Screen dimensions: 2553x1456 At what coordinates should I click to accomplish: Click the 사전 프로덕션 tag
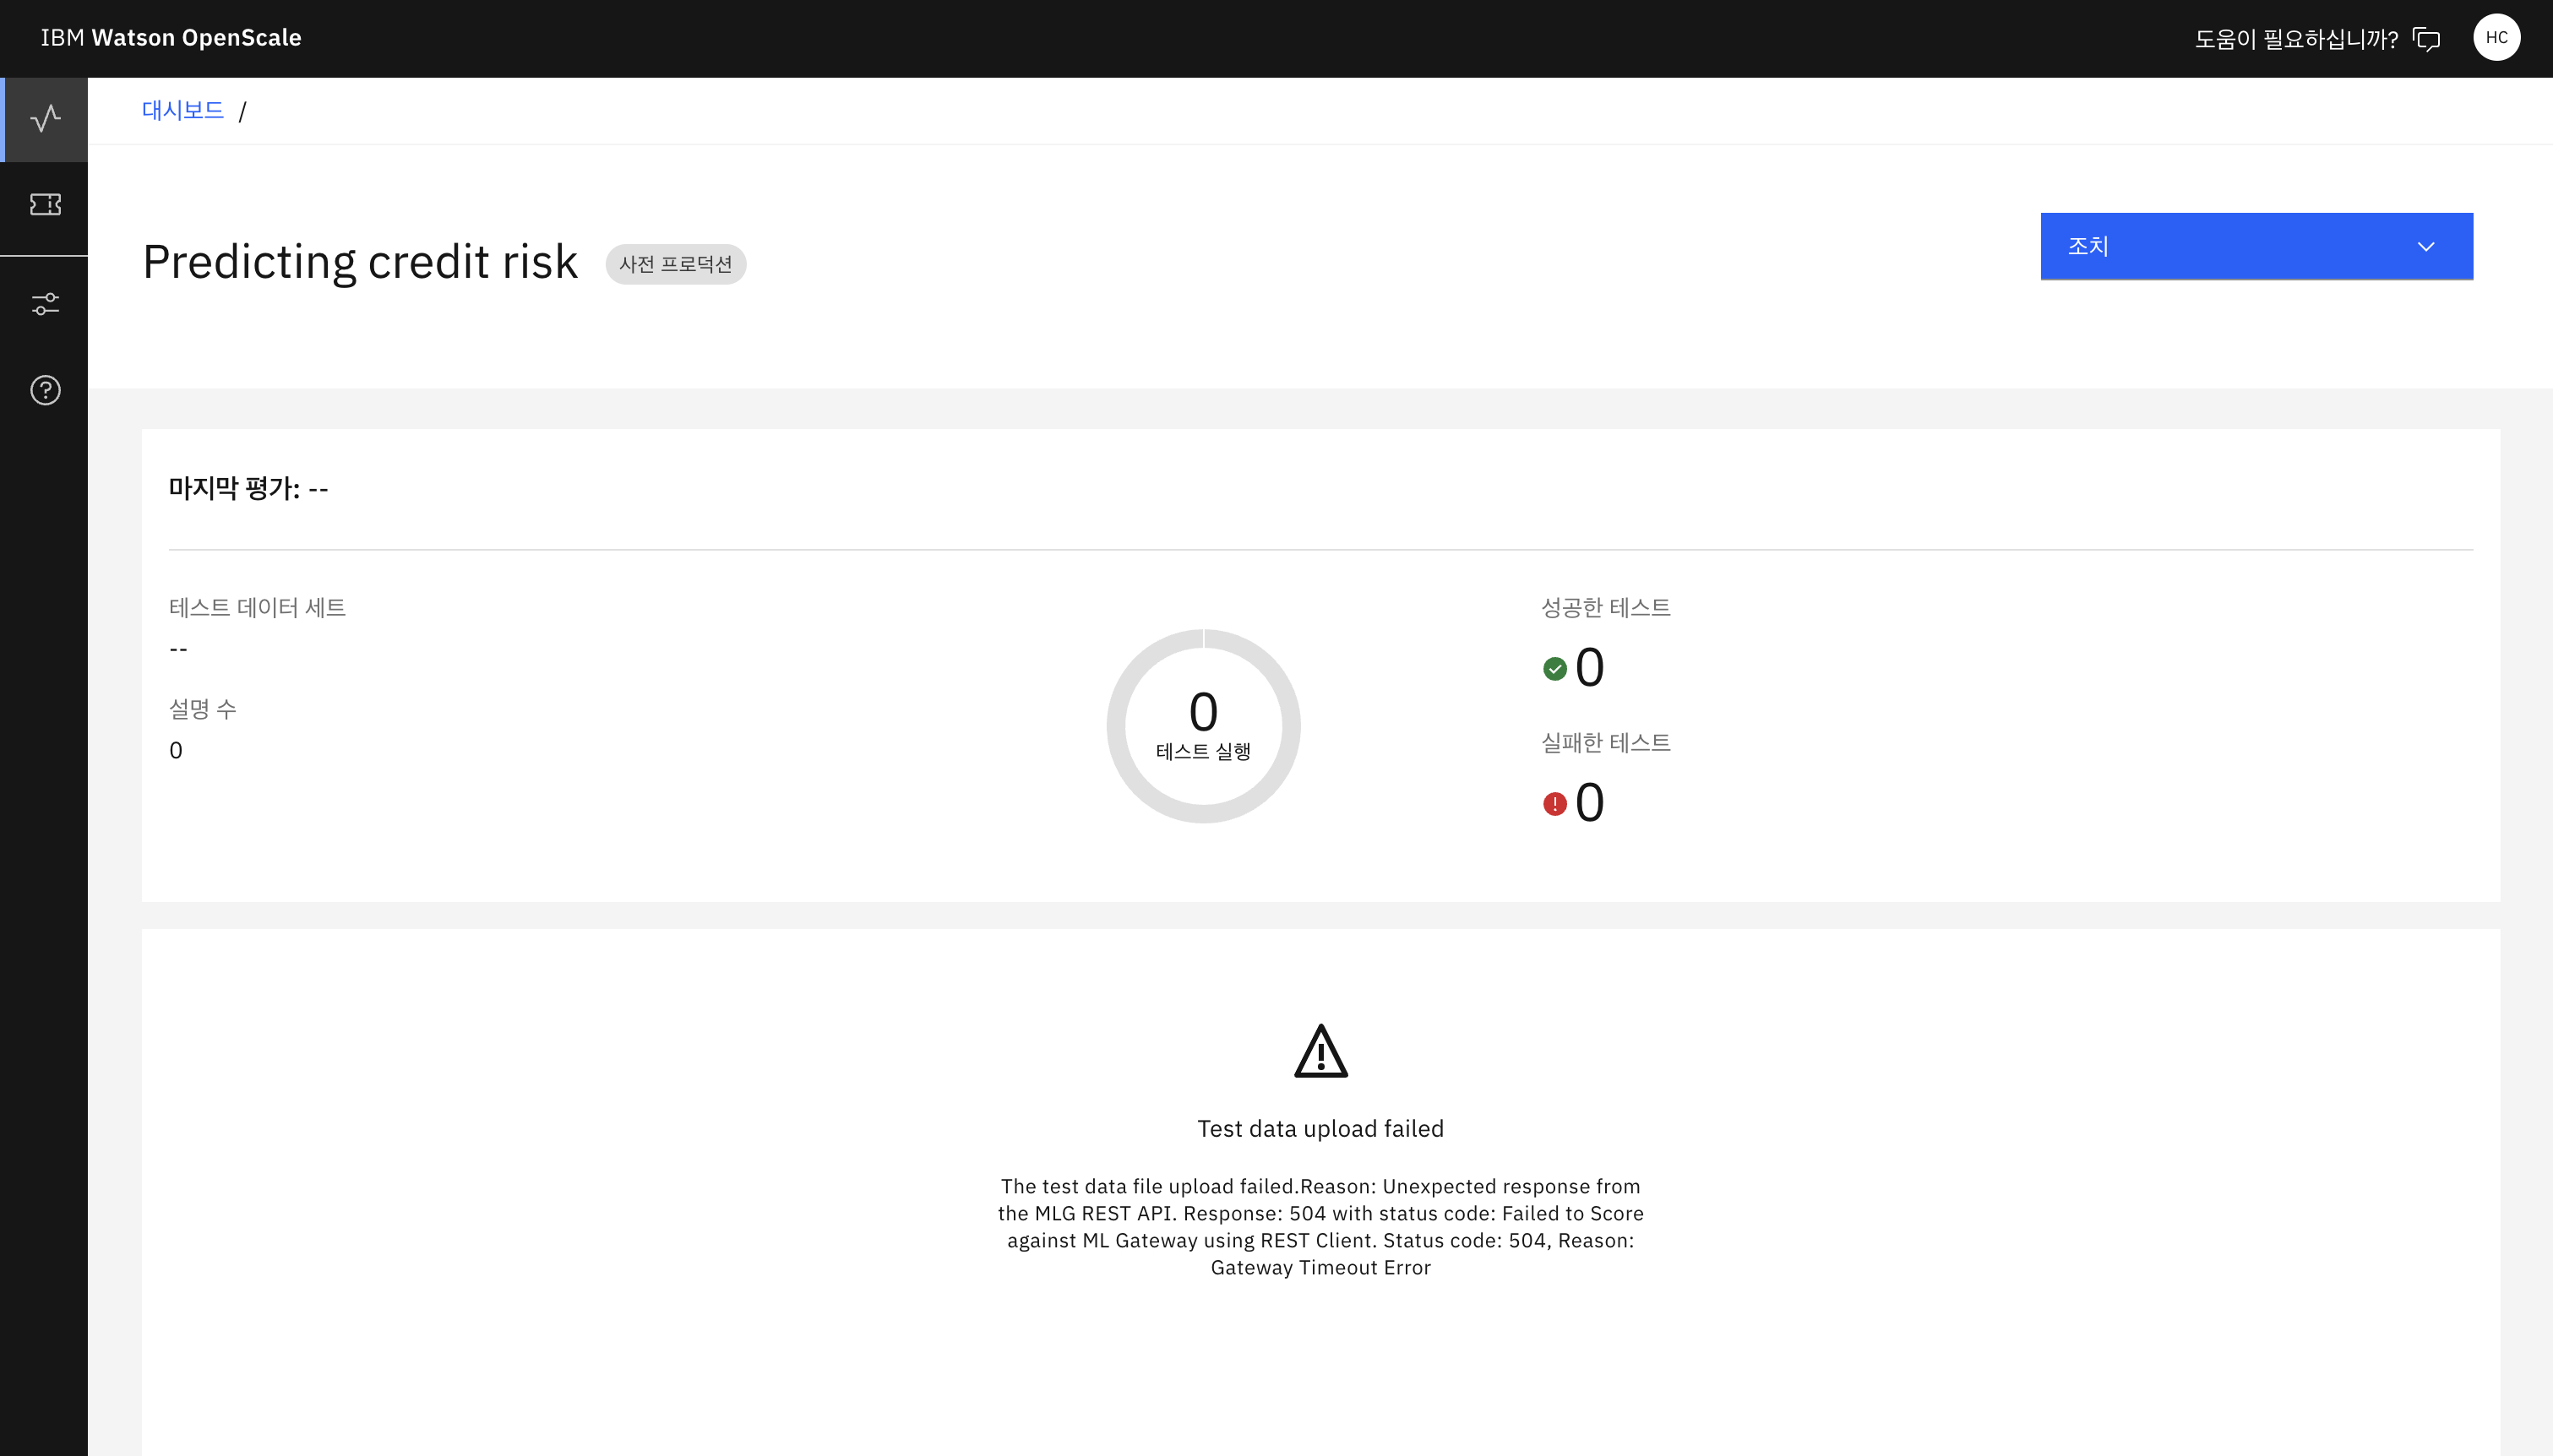(x=676, y=264)
